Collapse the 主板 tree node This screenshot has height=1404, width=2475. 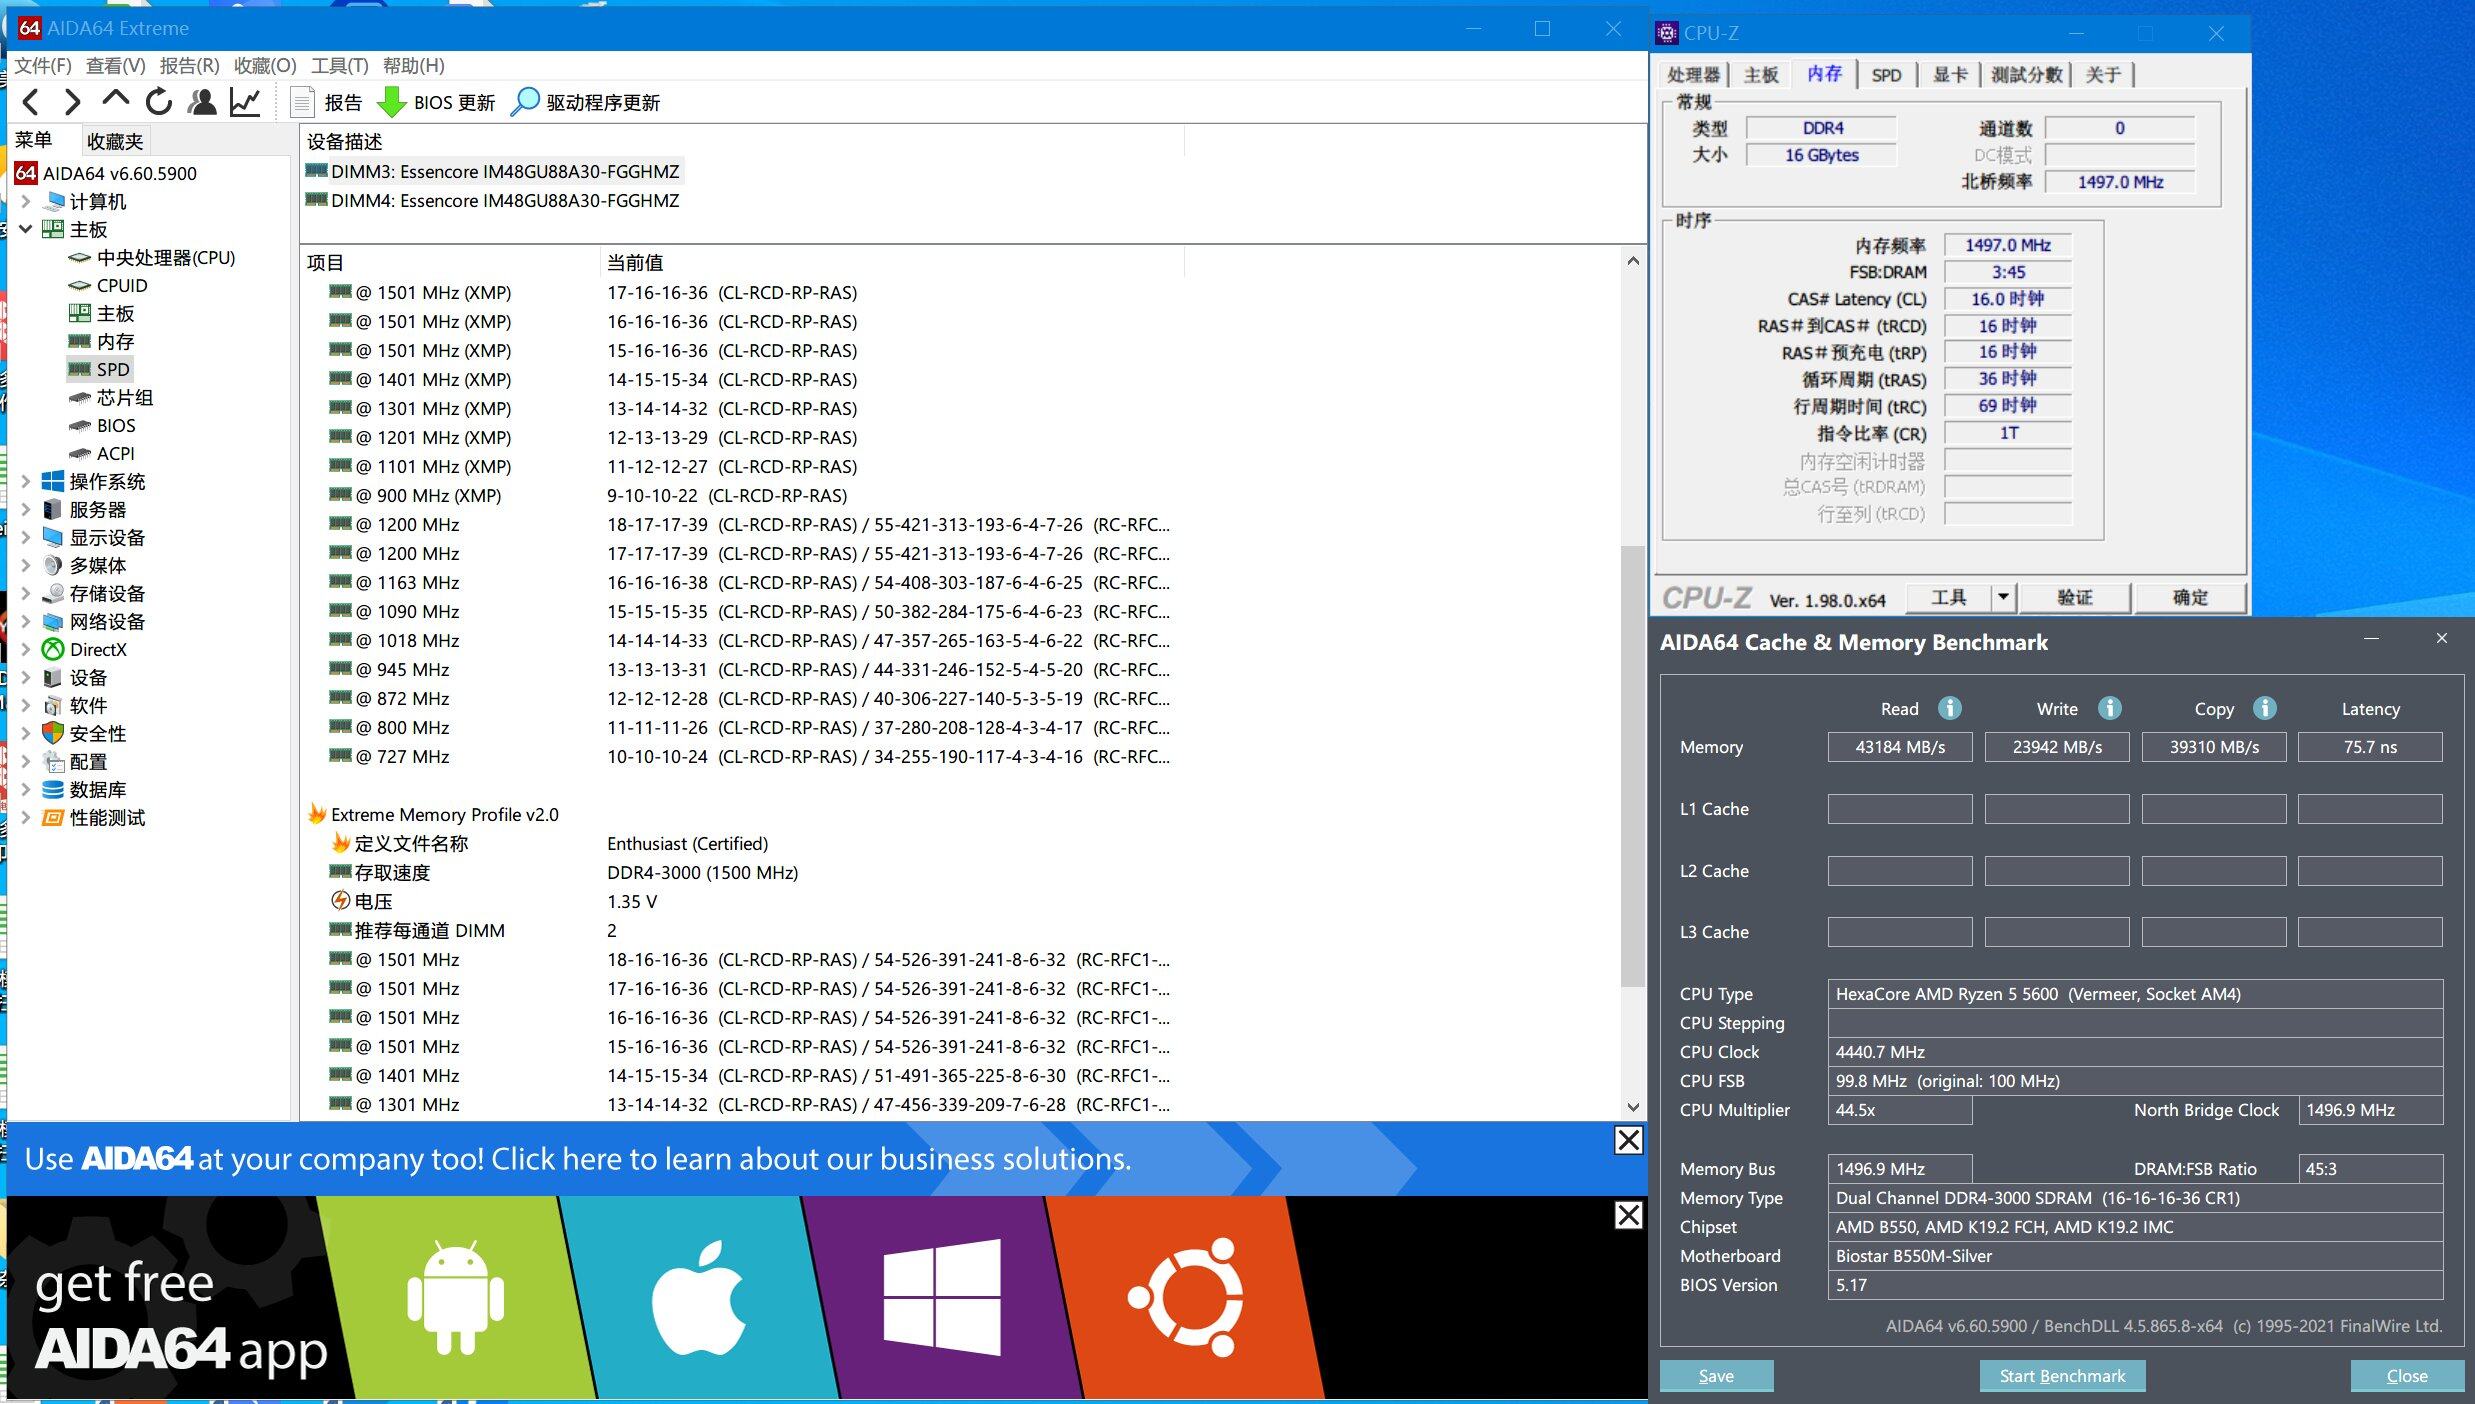point(26,229)
